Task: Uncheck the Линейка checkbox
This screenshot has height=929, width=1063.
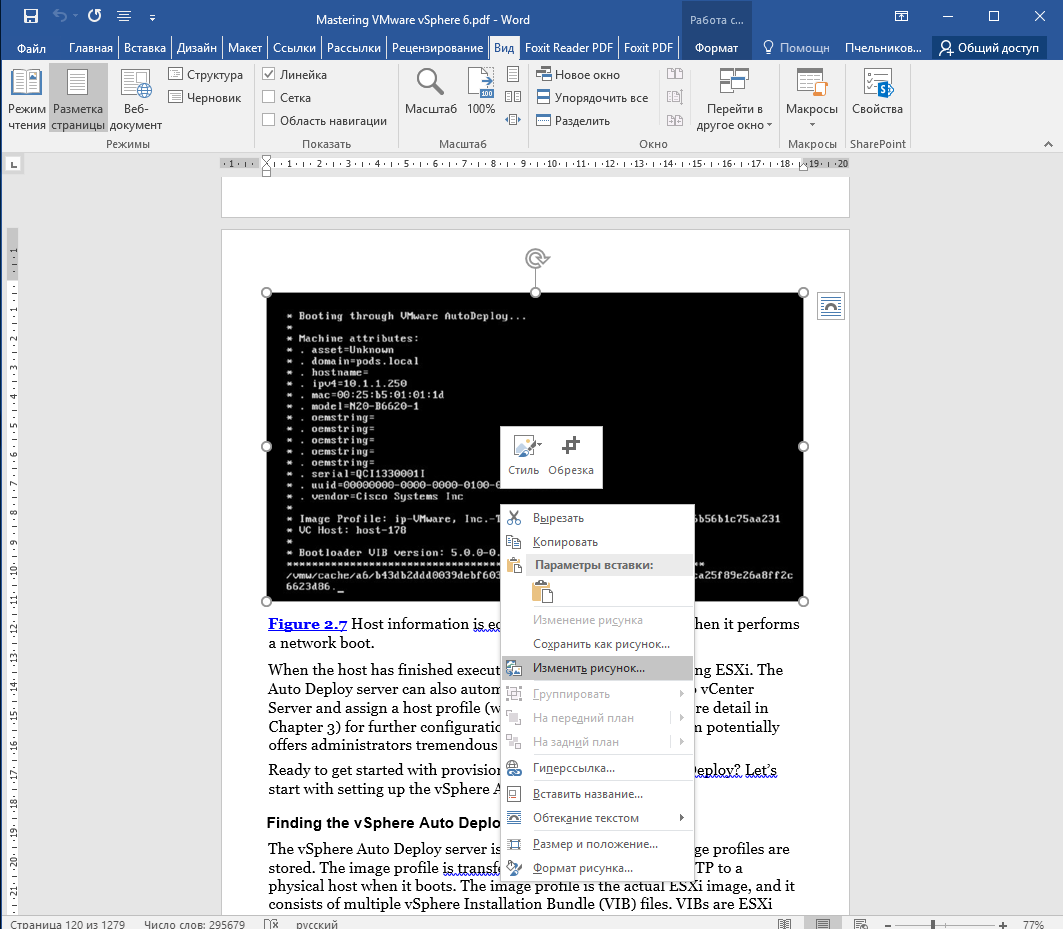Action: click(x=268, y=75)
